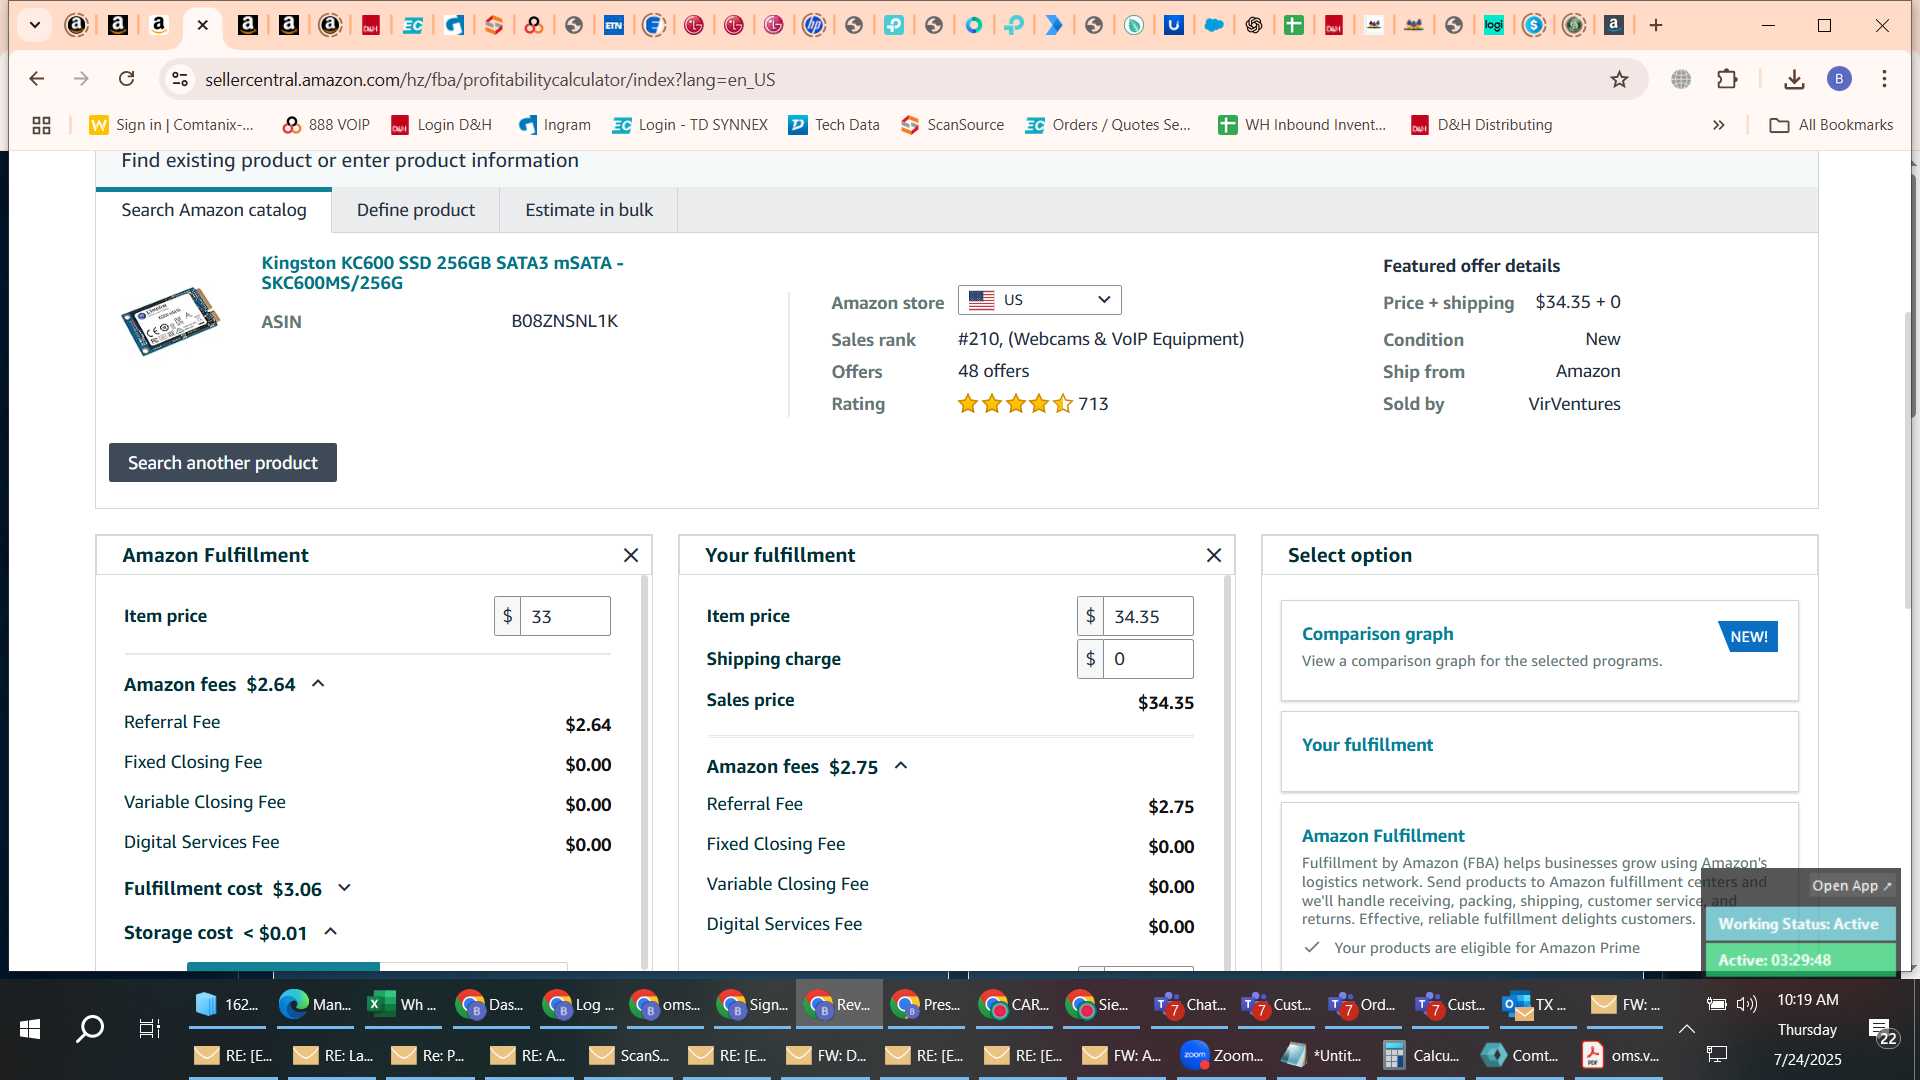Open the clock showing 10:19 AM

tap(1807, 1000)
